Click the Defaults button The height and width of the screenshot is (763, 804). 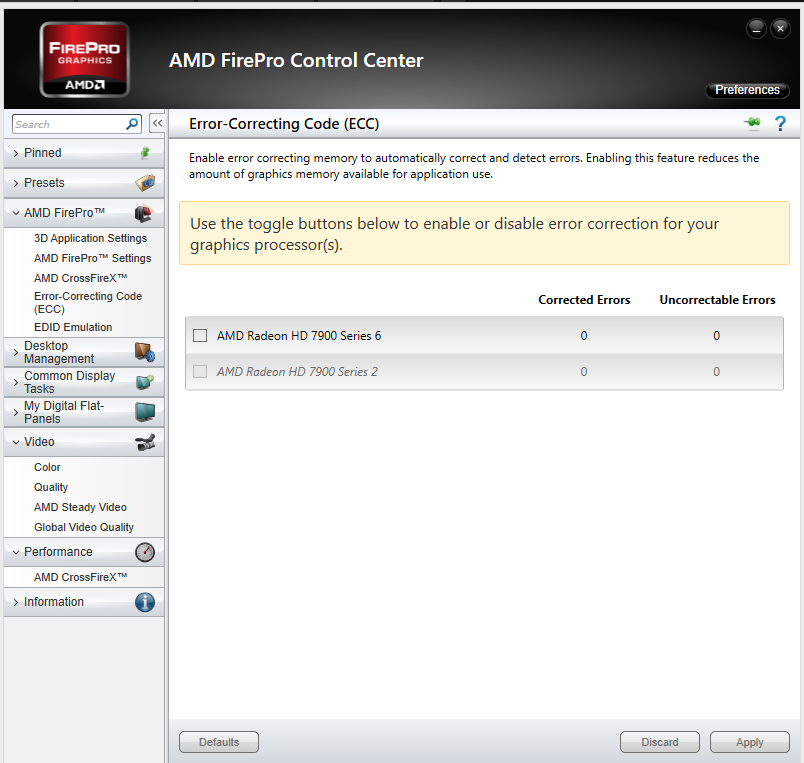219,742
